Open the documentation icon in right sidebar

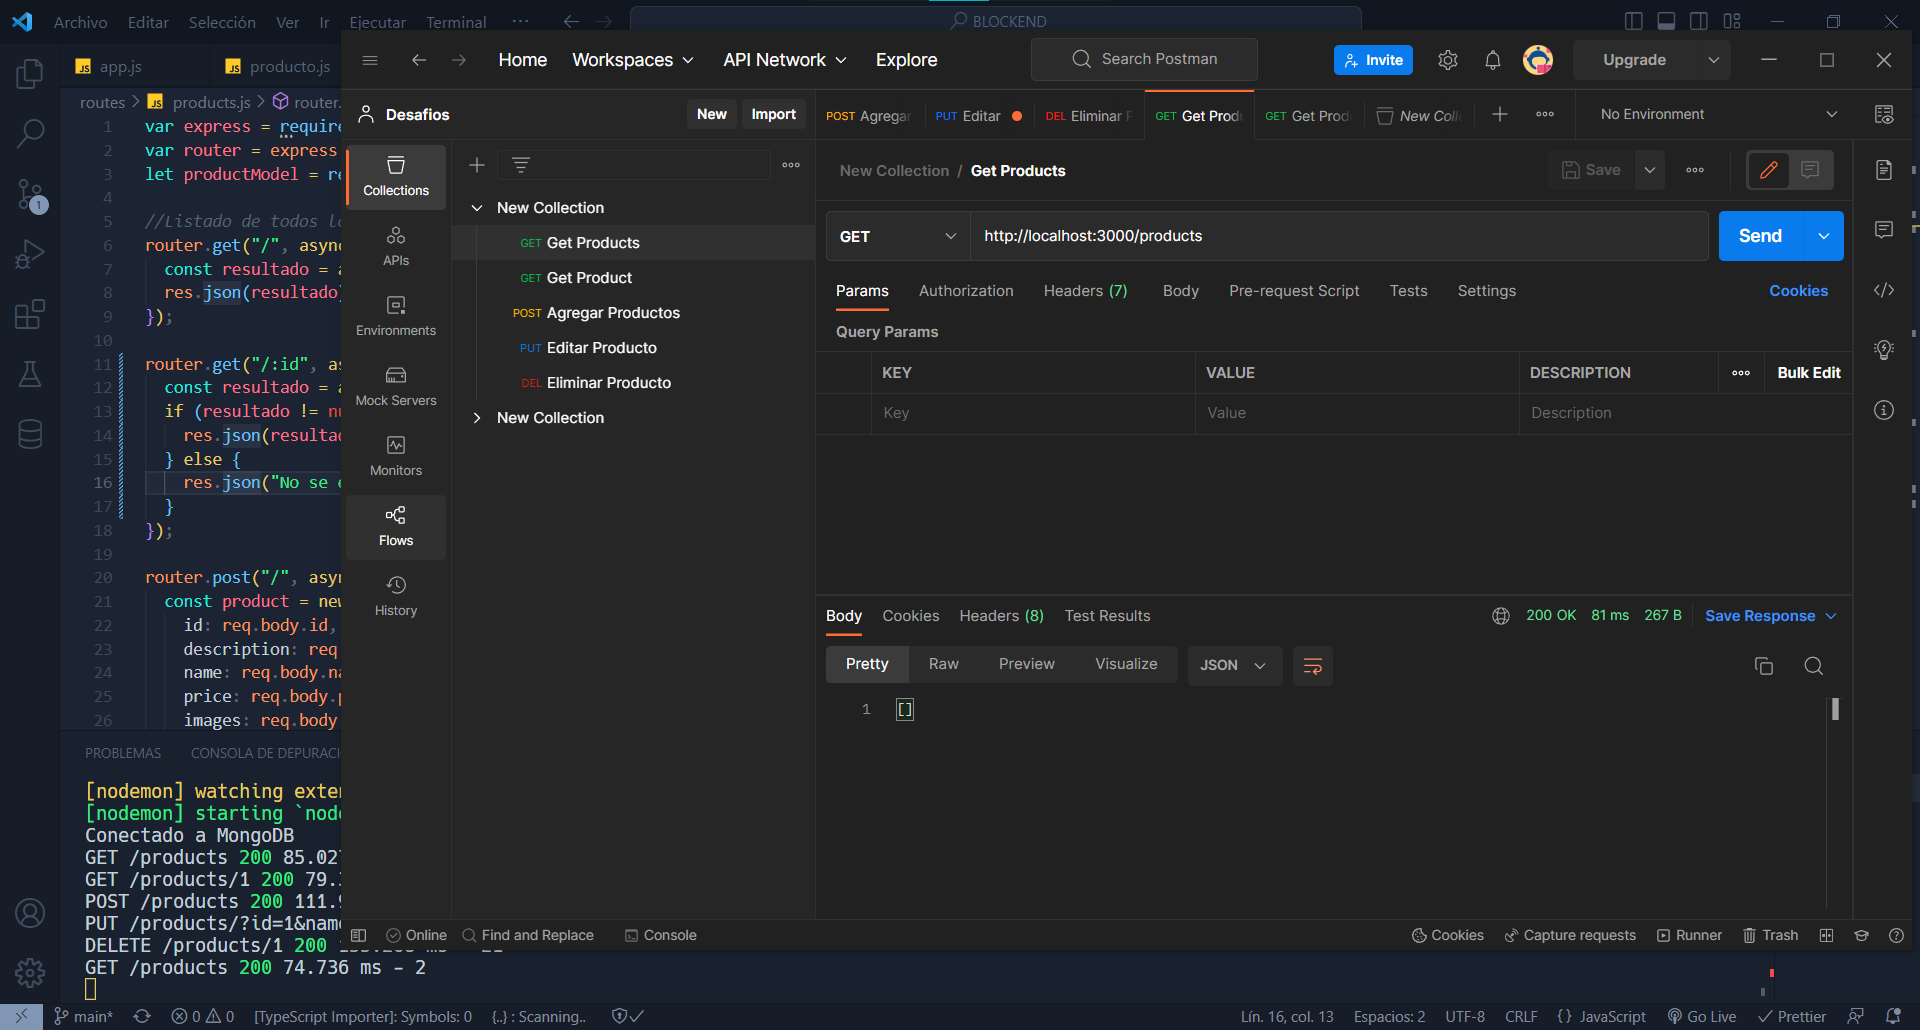pyautogui.click(x=1884, y=170)
